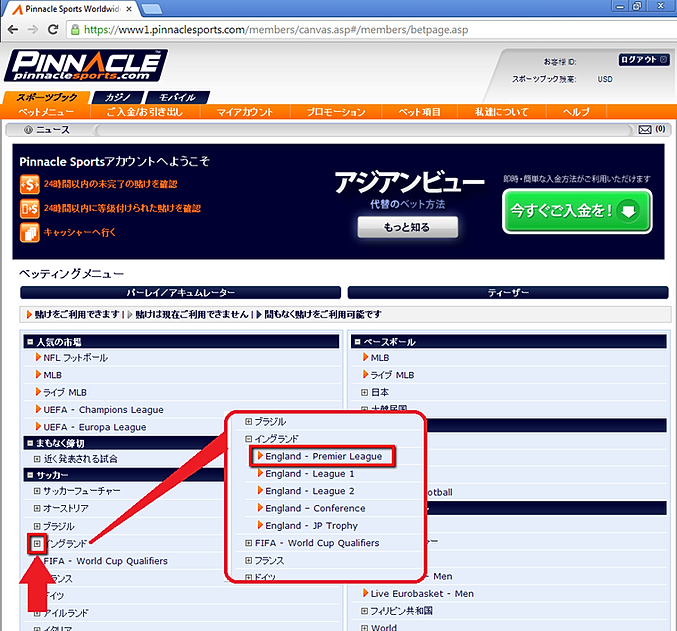Select MLB under ベースボール
677x631 pixels.
tap(380, 358)
